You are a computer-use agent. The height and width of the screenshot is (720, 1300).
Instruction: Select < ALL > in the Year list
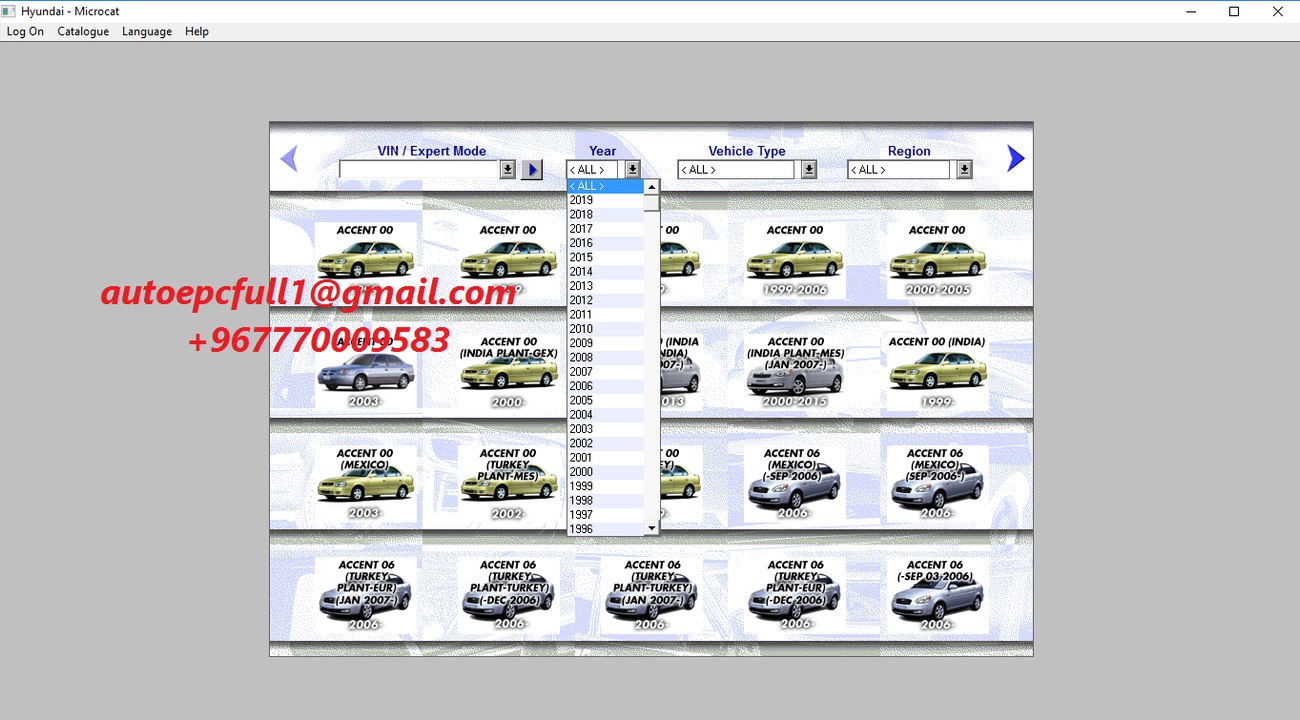(x=605, y=186)
